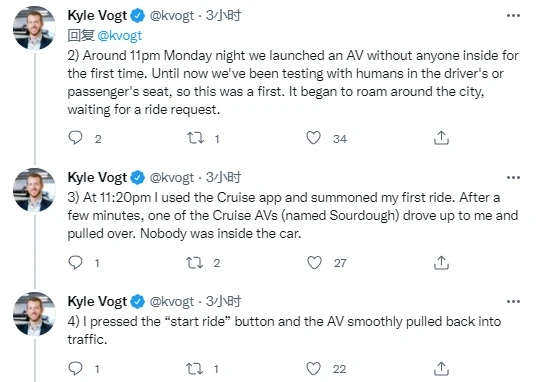Share the Sourdough ride tweet
537x382 pixels.
441,262
